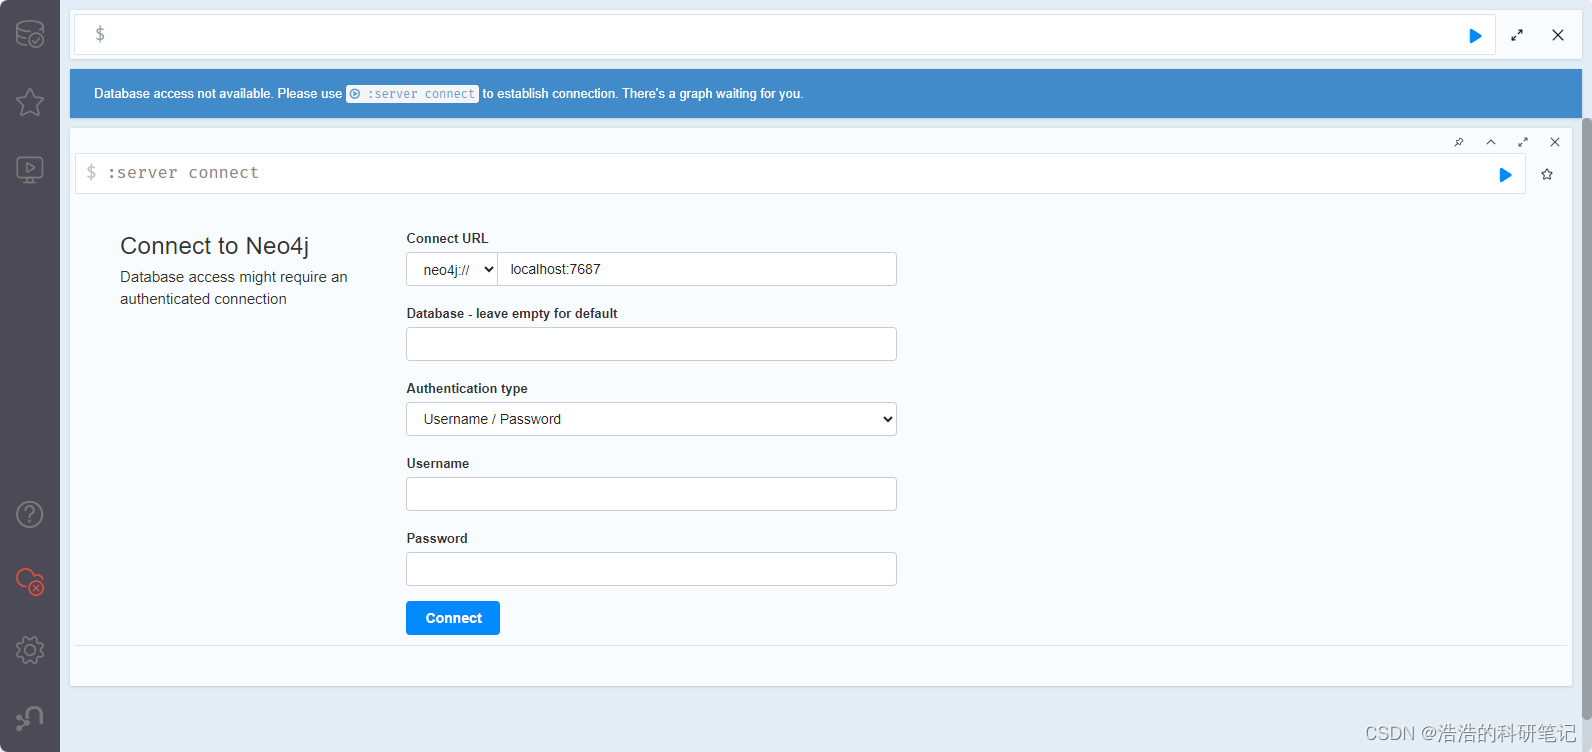Open the About Neo4j icon
Viewport: 1592px width, 752px height.
[x=30, y=718]
